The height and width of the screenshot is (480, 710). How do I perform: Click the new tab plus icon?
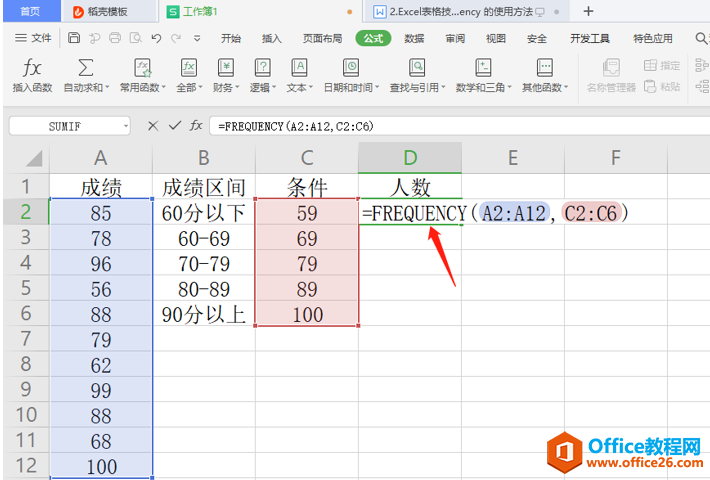pyautogui.click(x=588, y=11)
